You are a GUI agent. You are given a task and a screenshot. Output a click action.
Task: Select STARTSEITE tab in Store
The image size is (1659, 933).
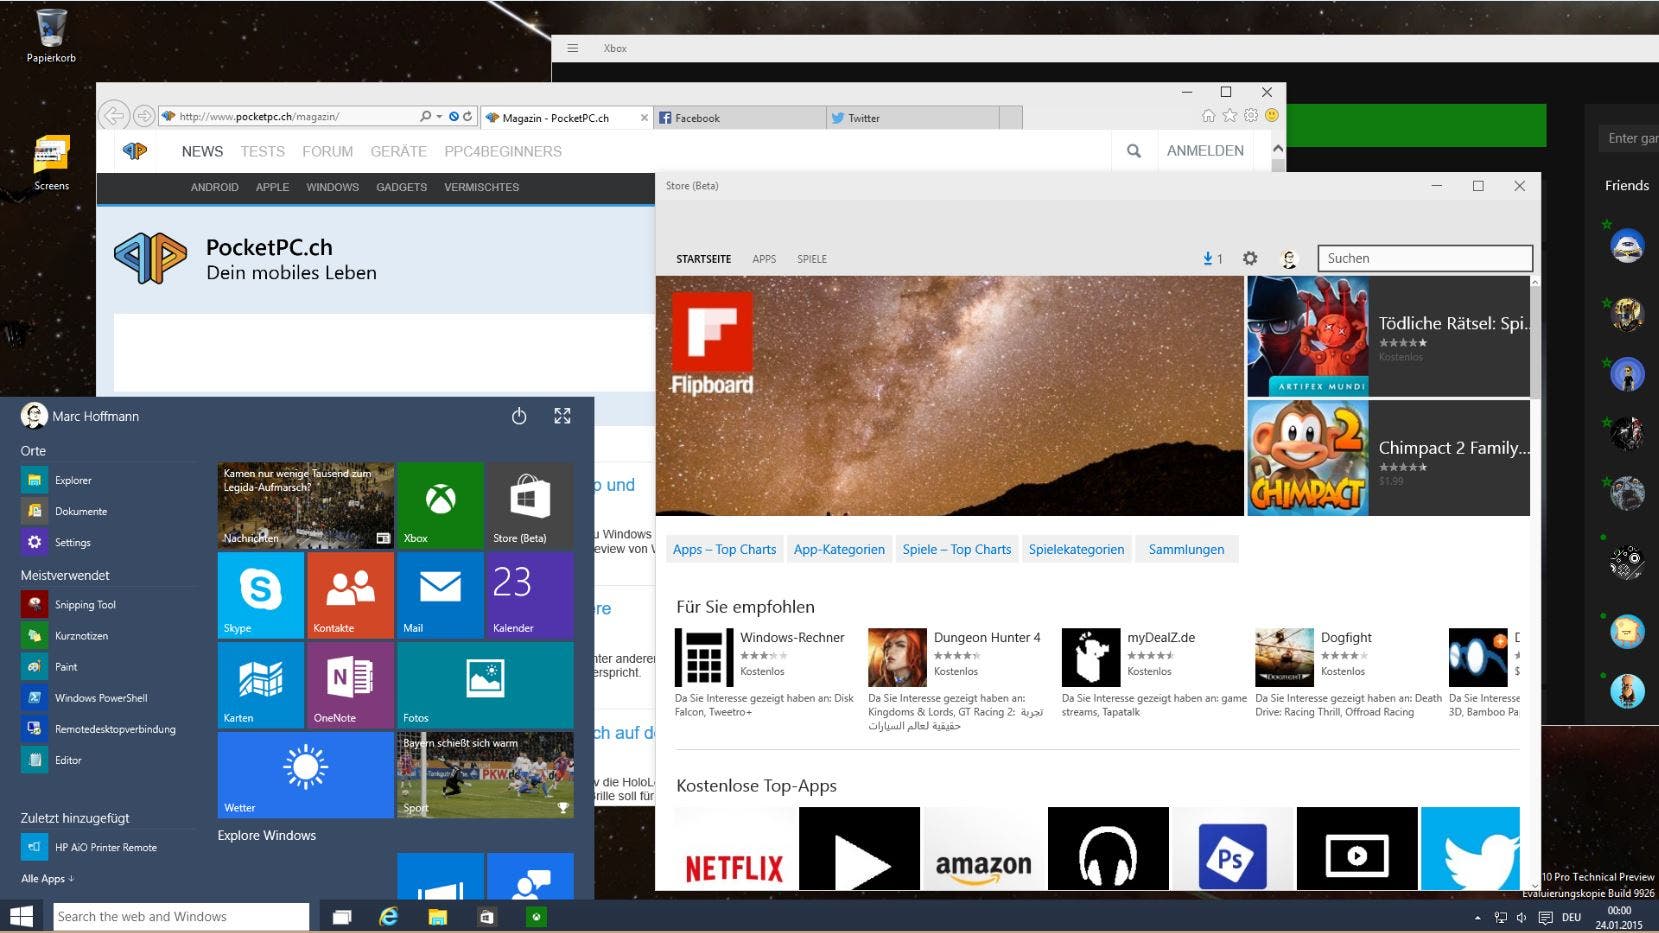[703, 259]
